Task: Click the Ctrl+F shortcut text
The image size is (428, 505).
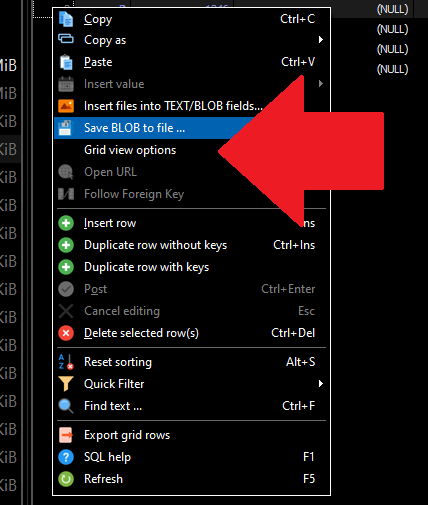Action: tap(298, 406)
